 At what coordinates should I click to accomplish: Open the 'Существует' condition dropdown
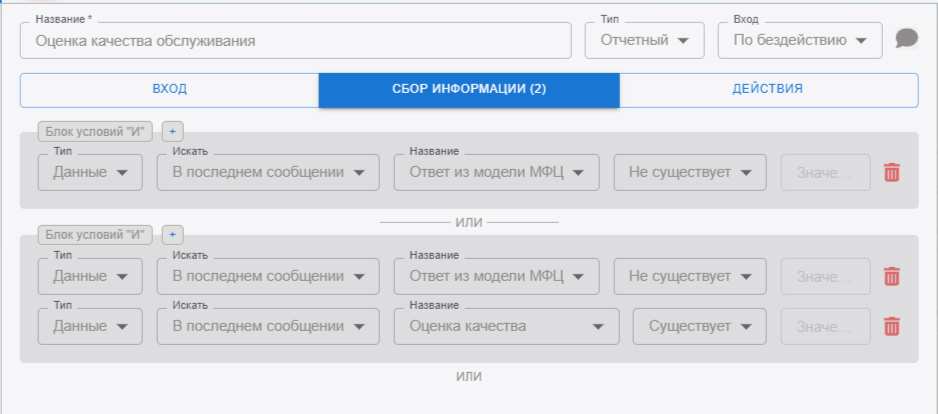click(699, 326)
